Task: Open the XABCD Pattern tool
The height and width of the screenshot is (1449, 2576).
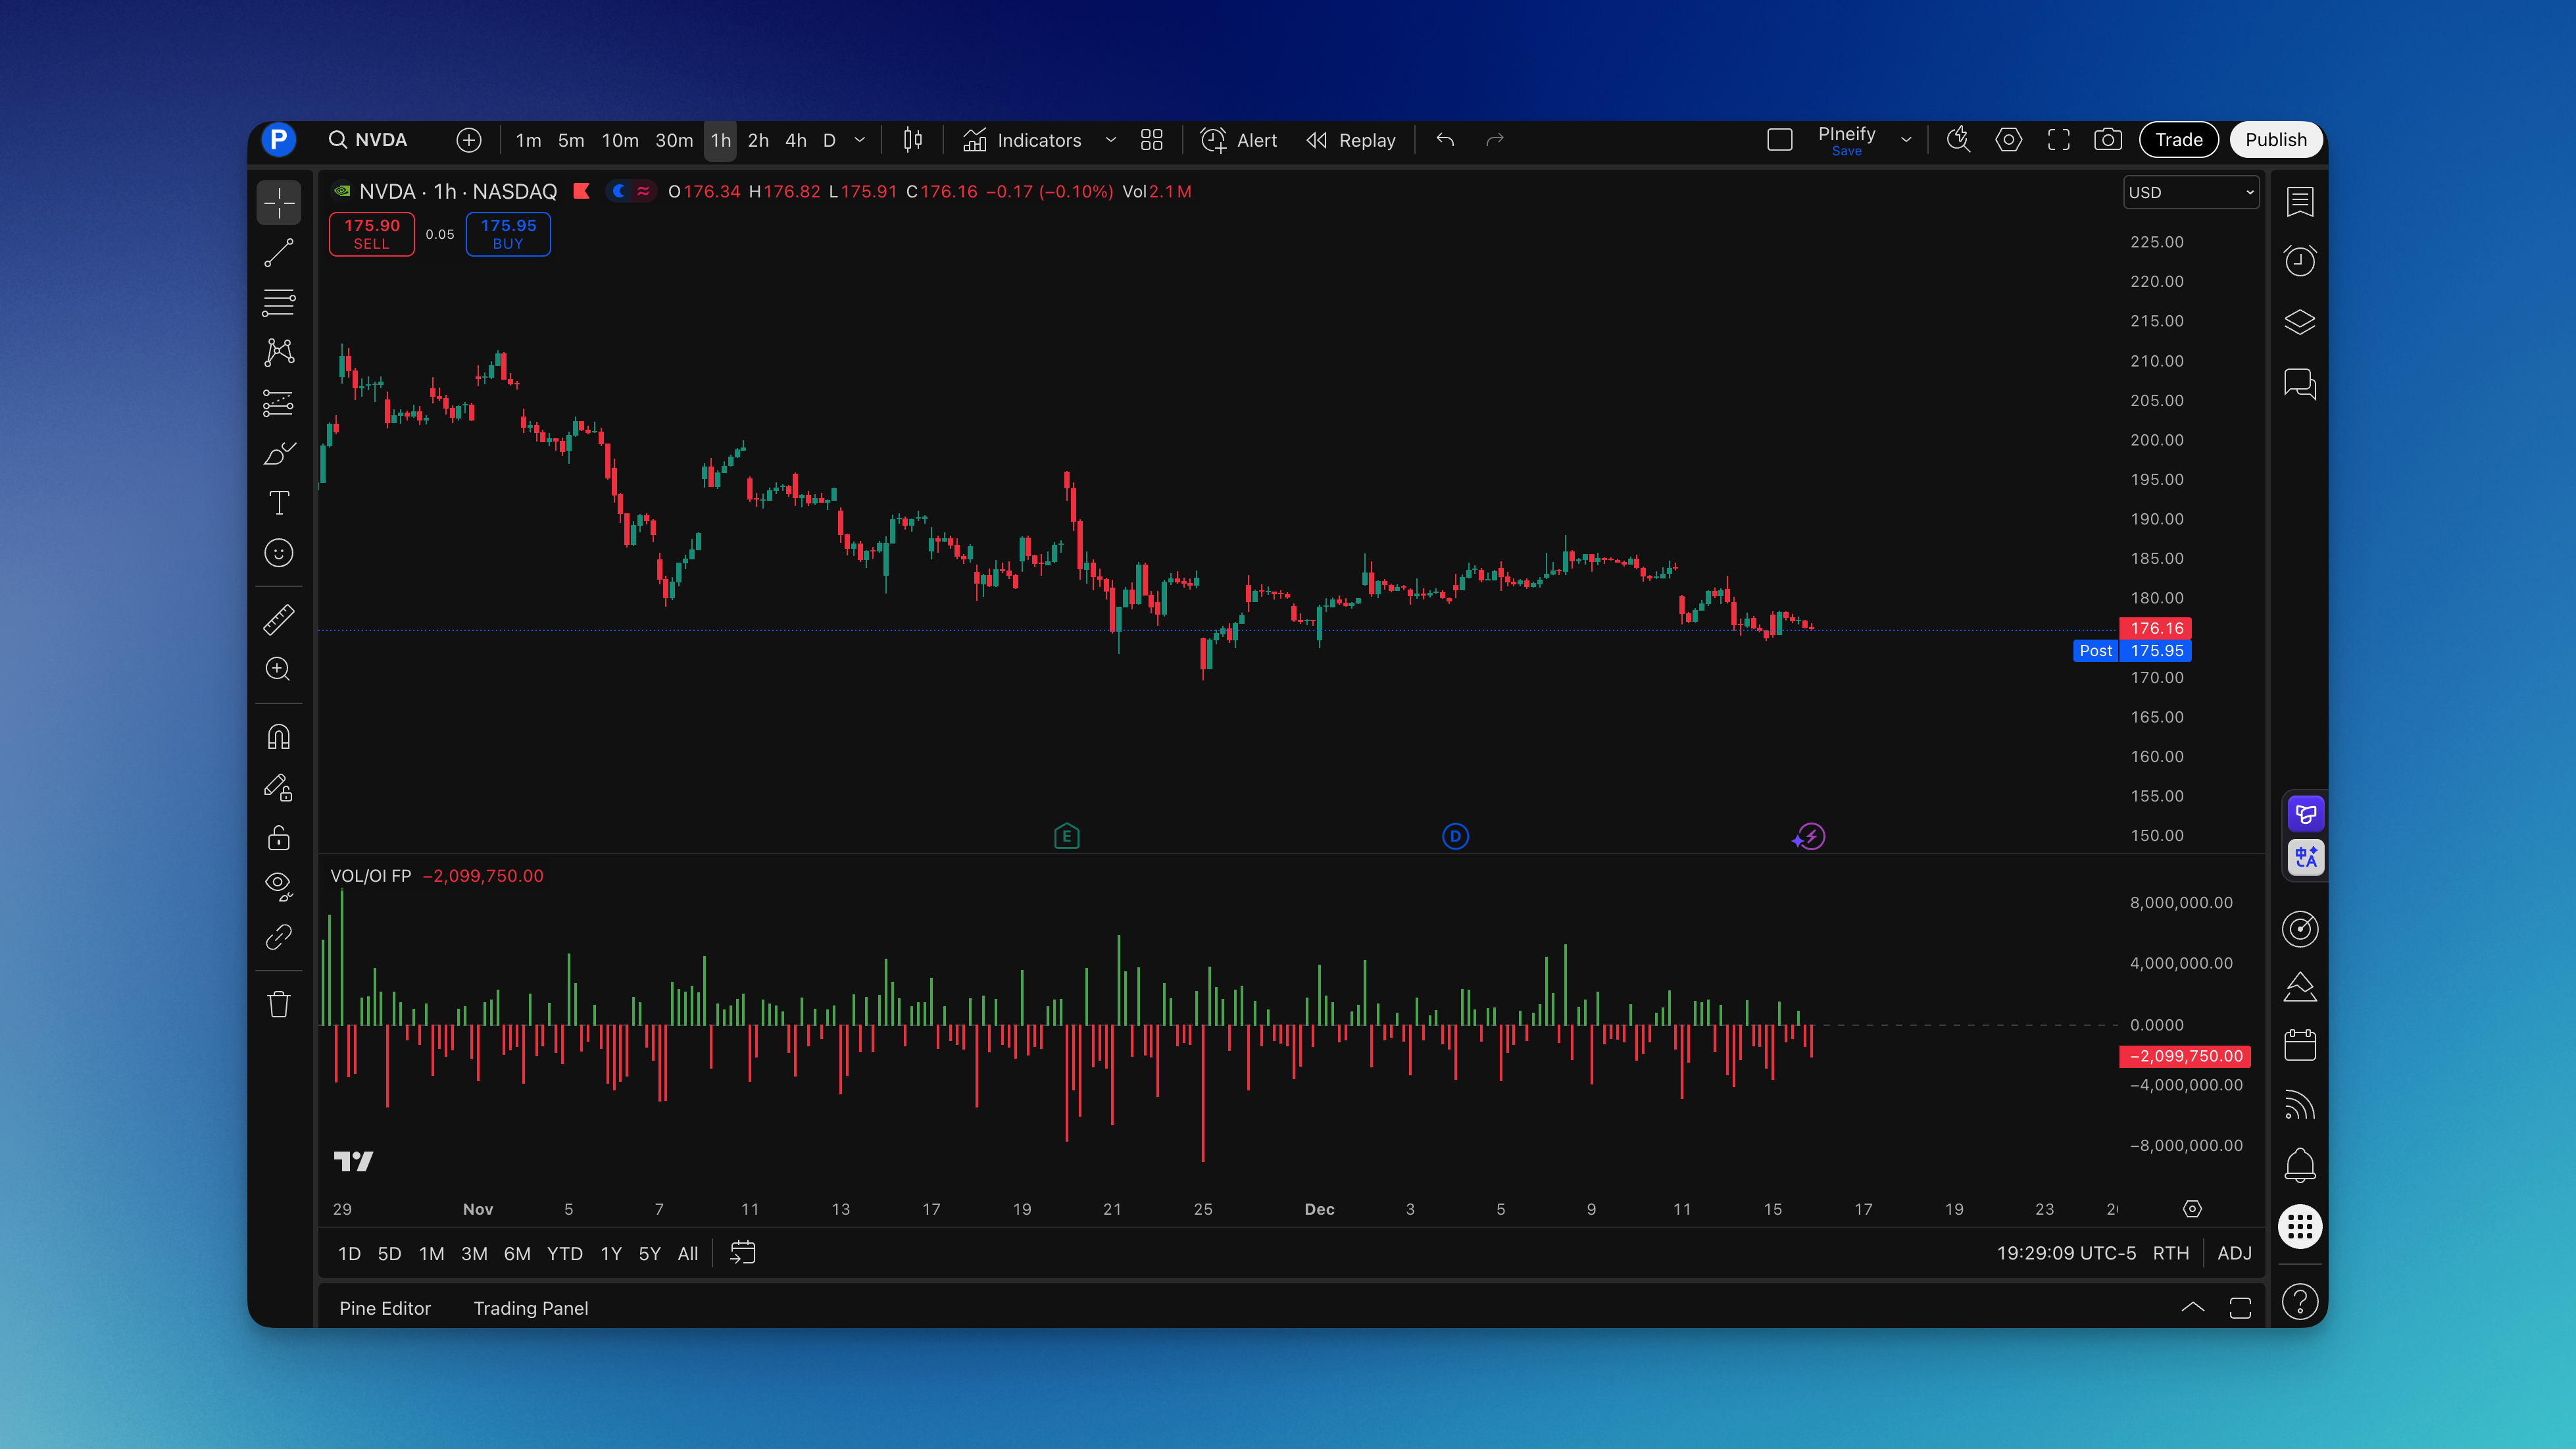Action: point(278,352)
